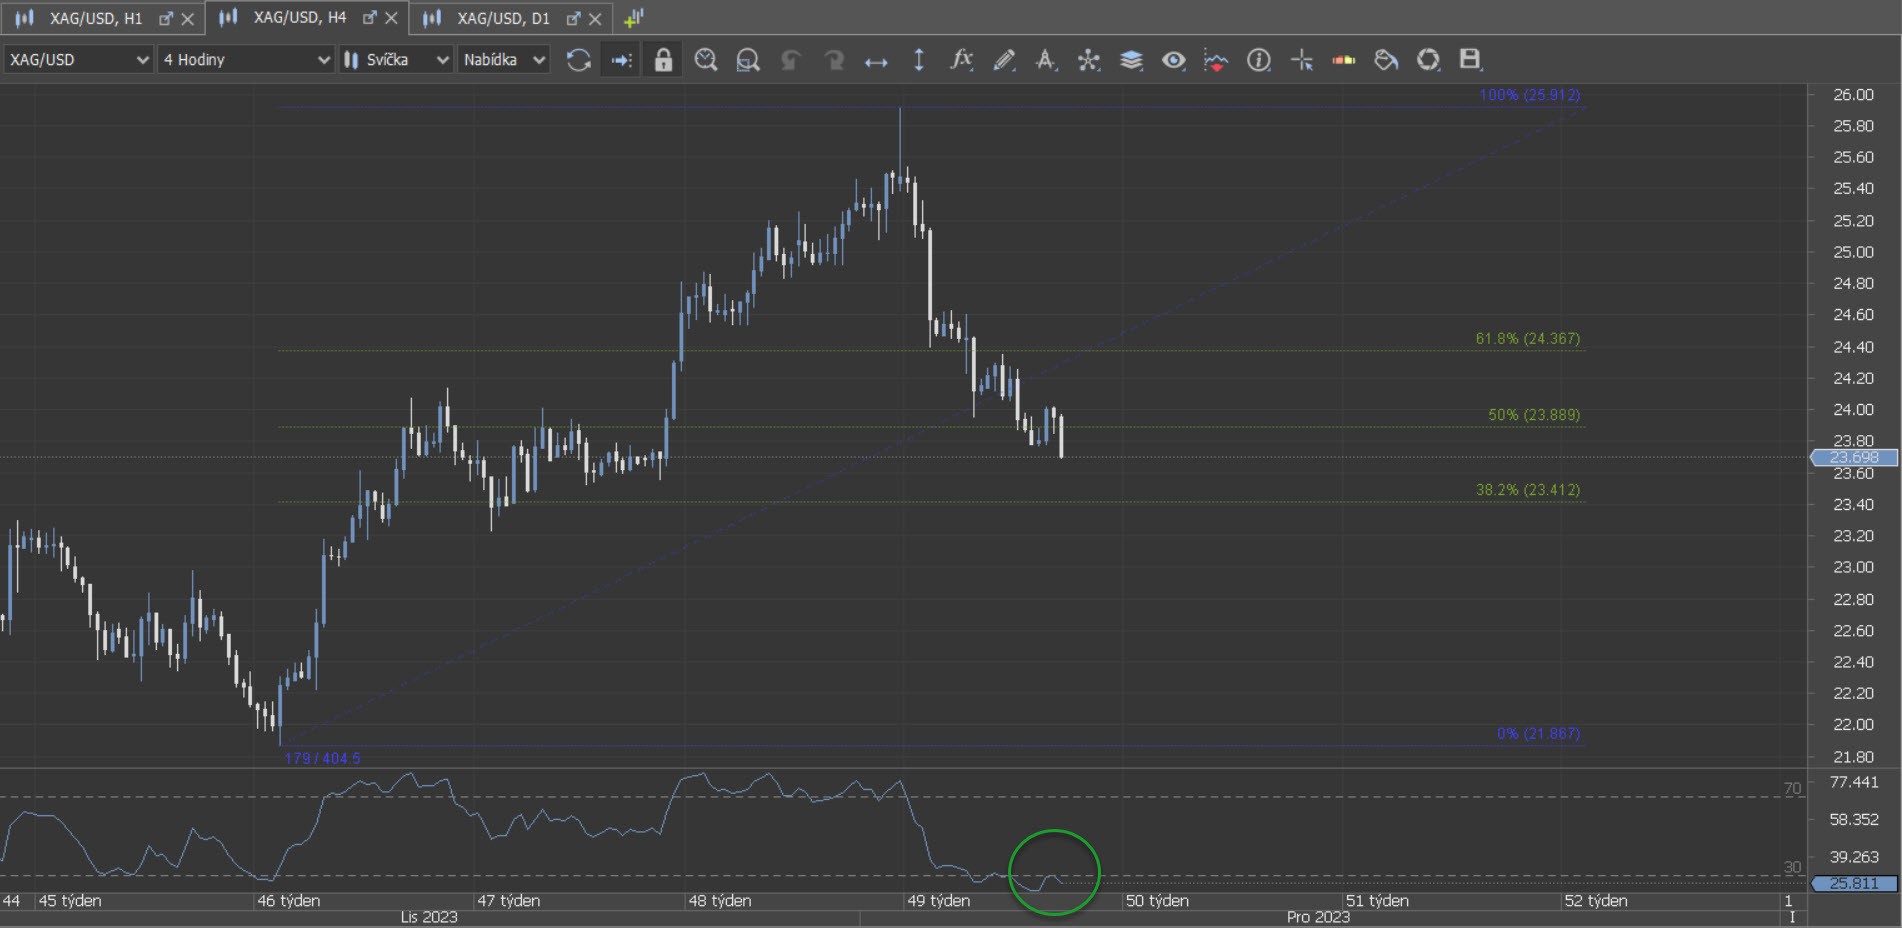Viewport: 1902px width, 928px height.
Task: Open the chart info icon
Action: point(1258,60)
